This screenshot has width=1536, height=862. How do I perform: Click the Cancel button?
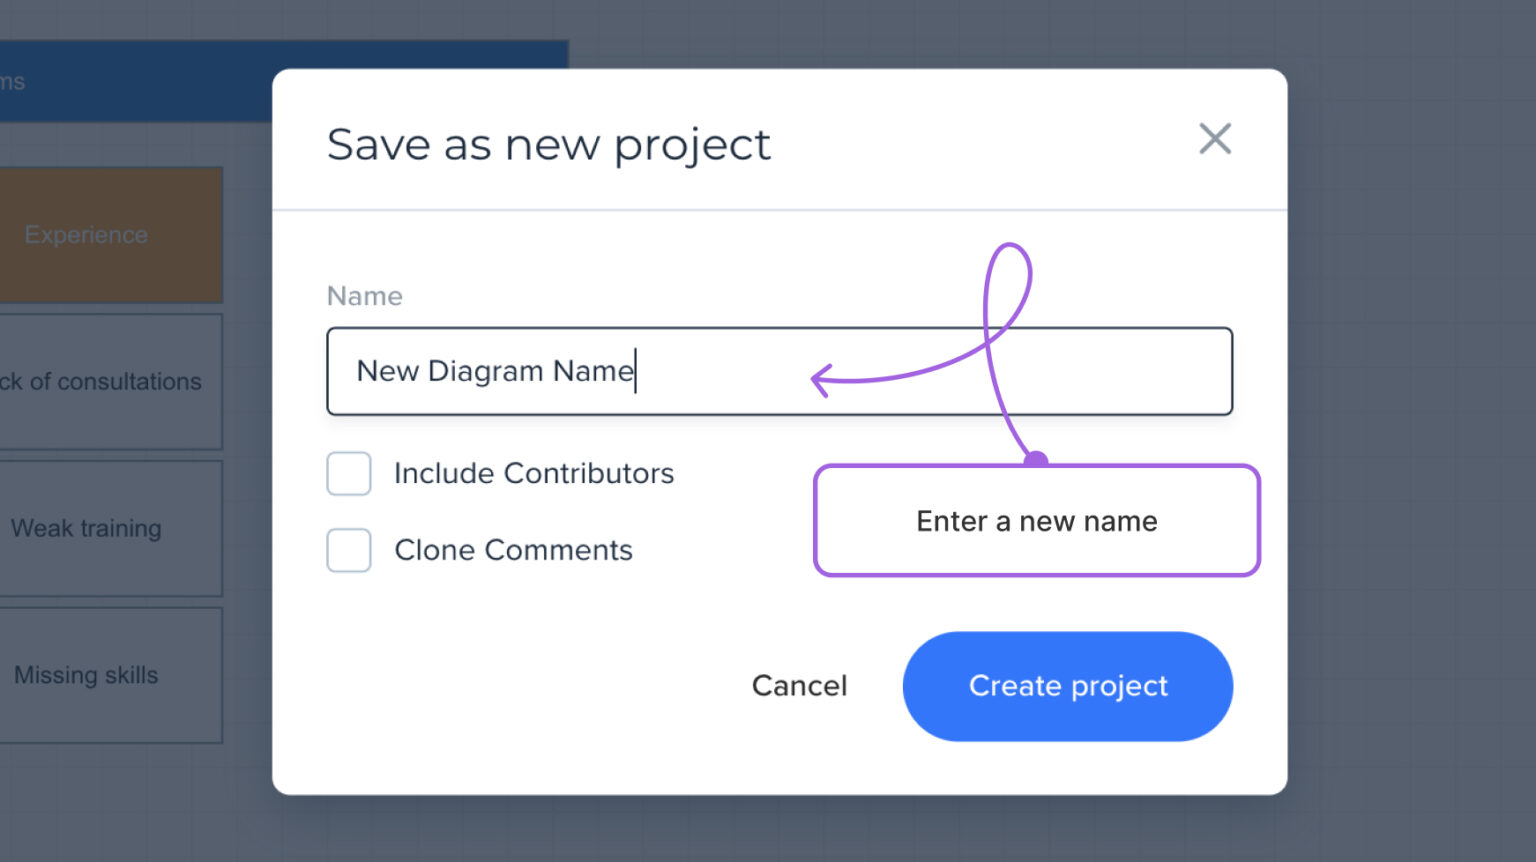click(799, 686)
